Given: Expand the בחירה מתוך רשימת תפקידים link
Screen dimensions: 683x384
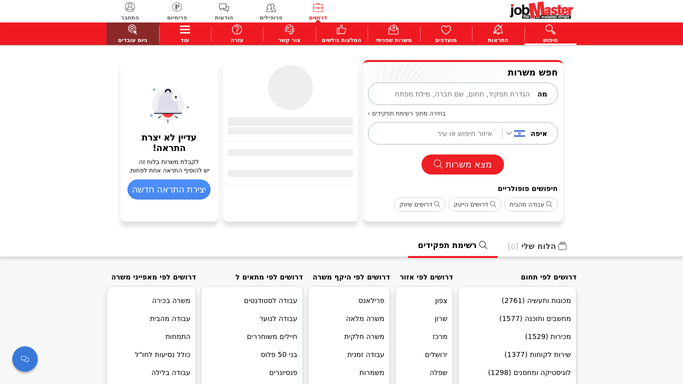Looking at the screenshot, I should [x=406, y=114].
